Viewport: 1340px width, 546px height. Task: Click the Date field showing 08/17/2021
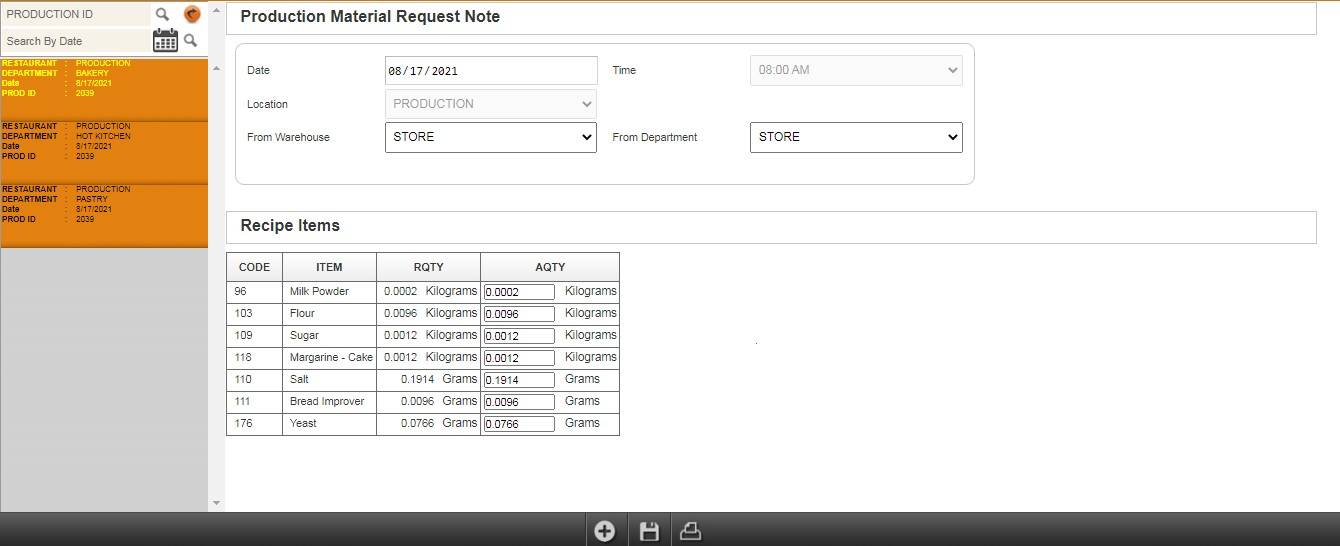490,71
